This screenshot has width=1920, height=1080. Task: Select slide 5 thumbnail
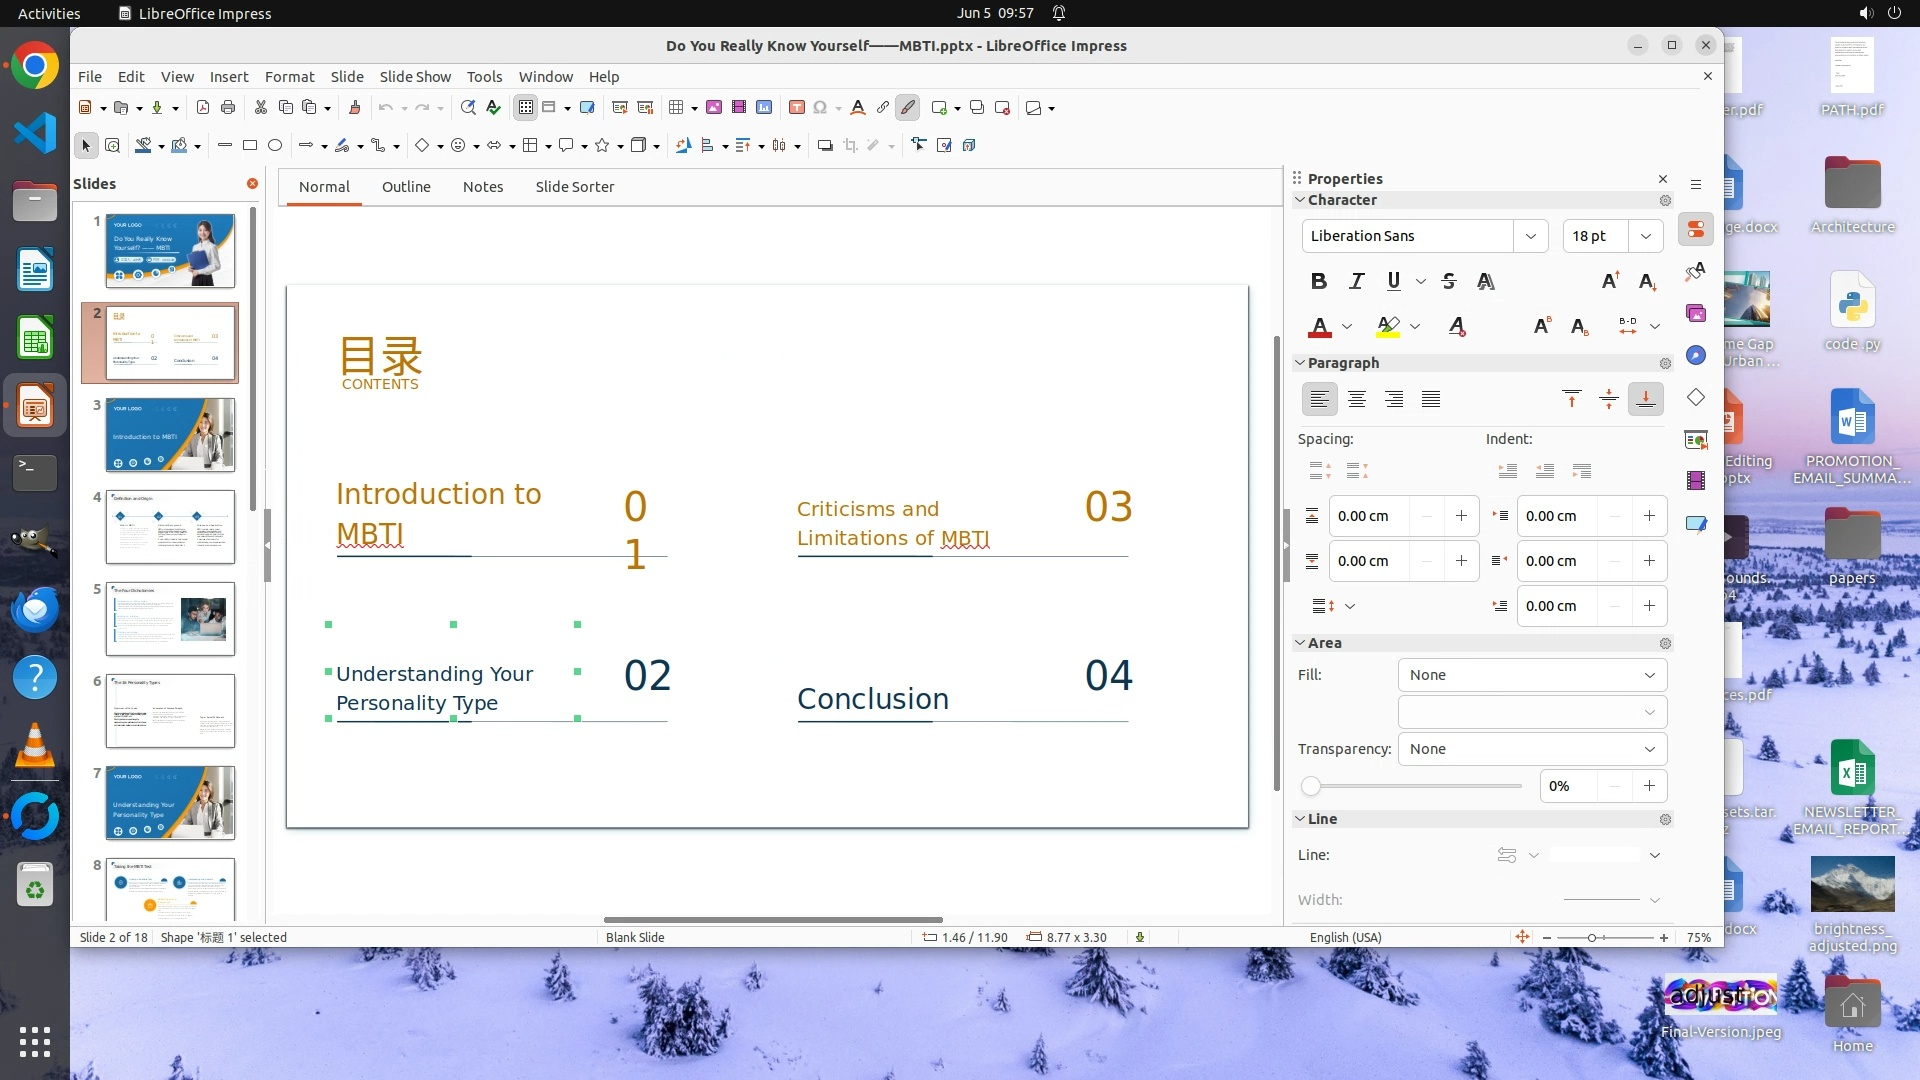pyautogui.click(x=170, y=619)
